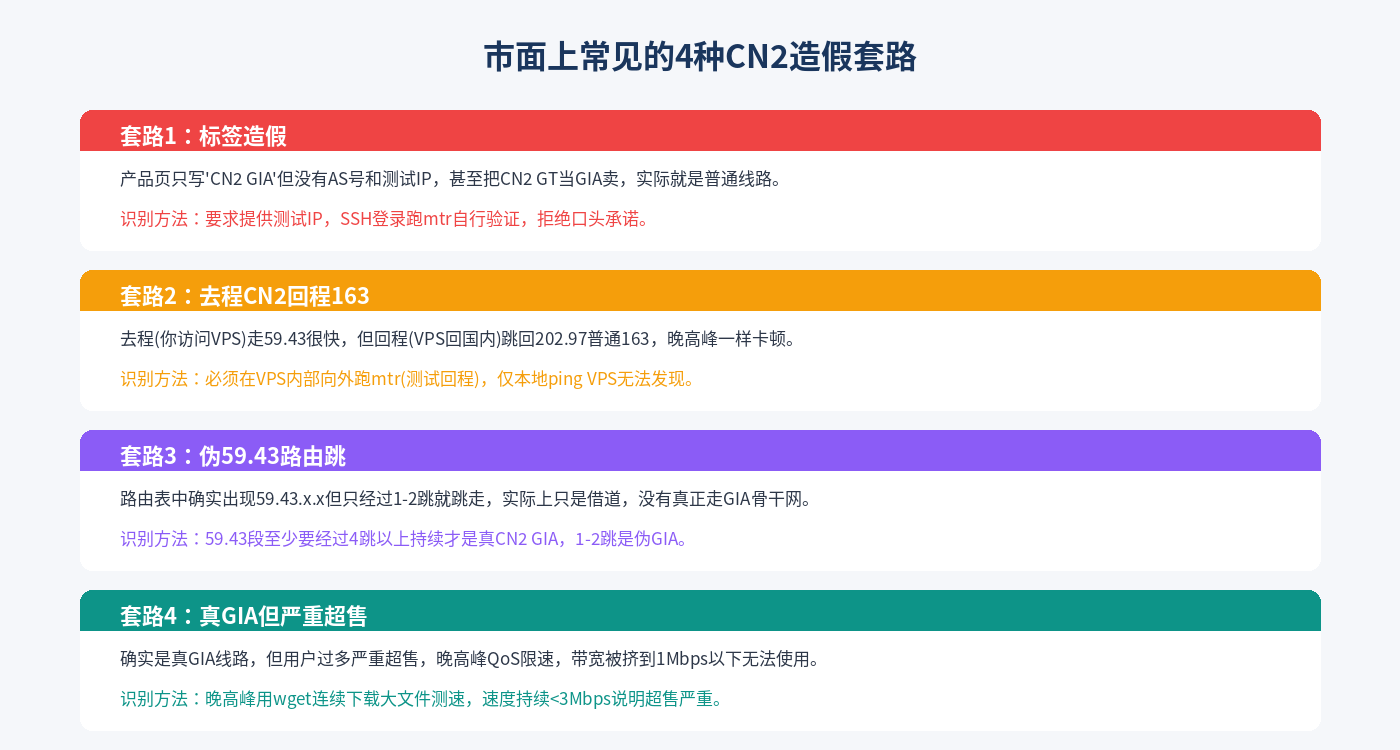Click the teal tip 晚高峰用wget连续下载大文件测速
This screenshot has height=750, width=1400.
[421, 699]
